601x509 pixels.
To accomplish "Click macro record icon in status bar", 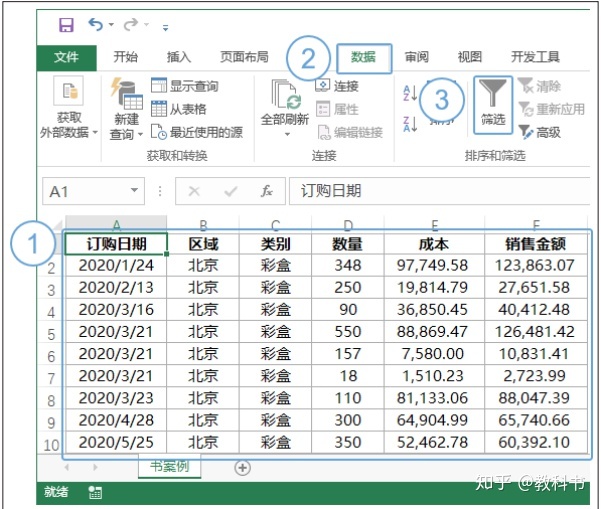I will pos(95,493).
